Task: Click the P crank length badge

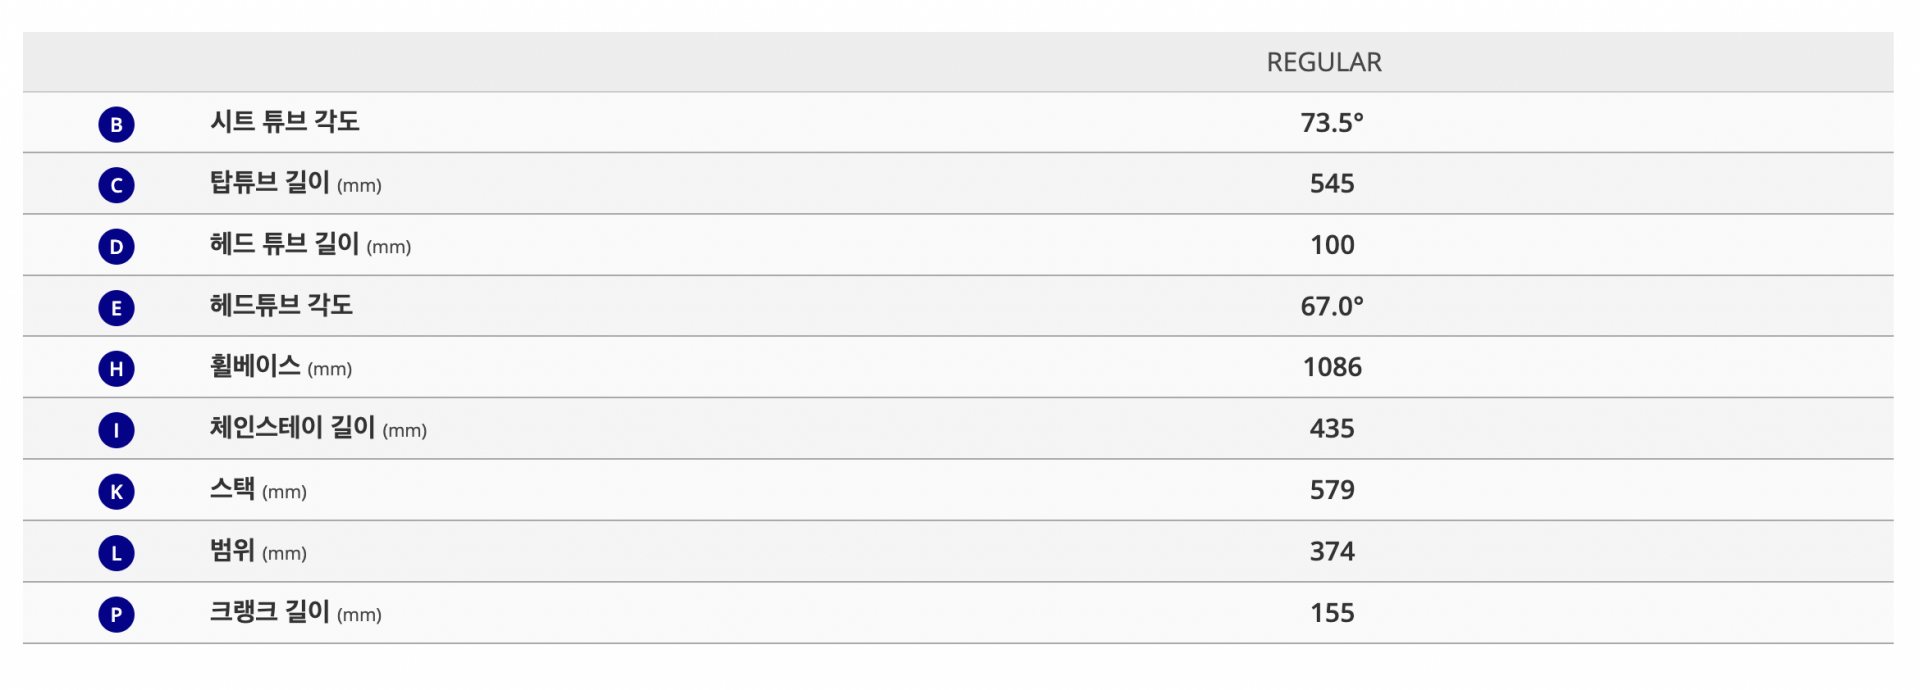Action: coord(116,614)
